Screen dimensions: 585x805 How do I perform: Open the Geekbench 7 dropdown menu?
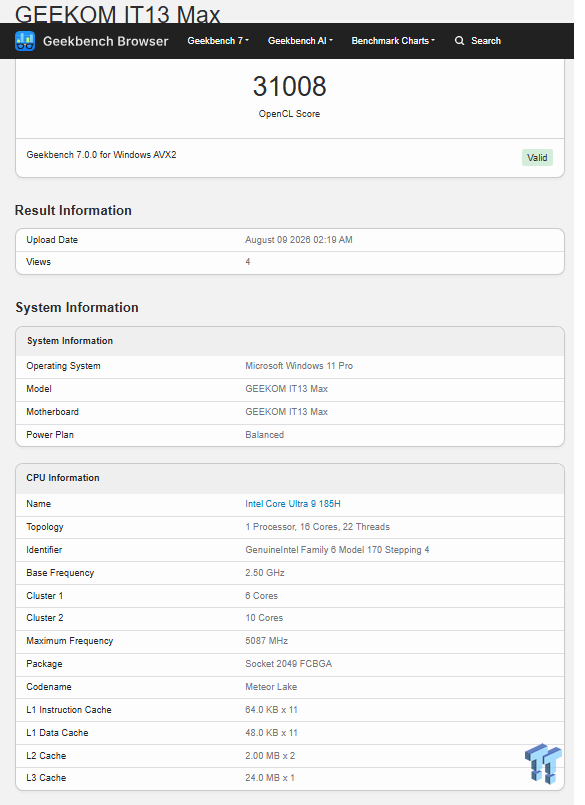point(218,41)
